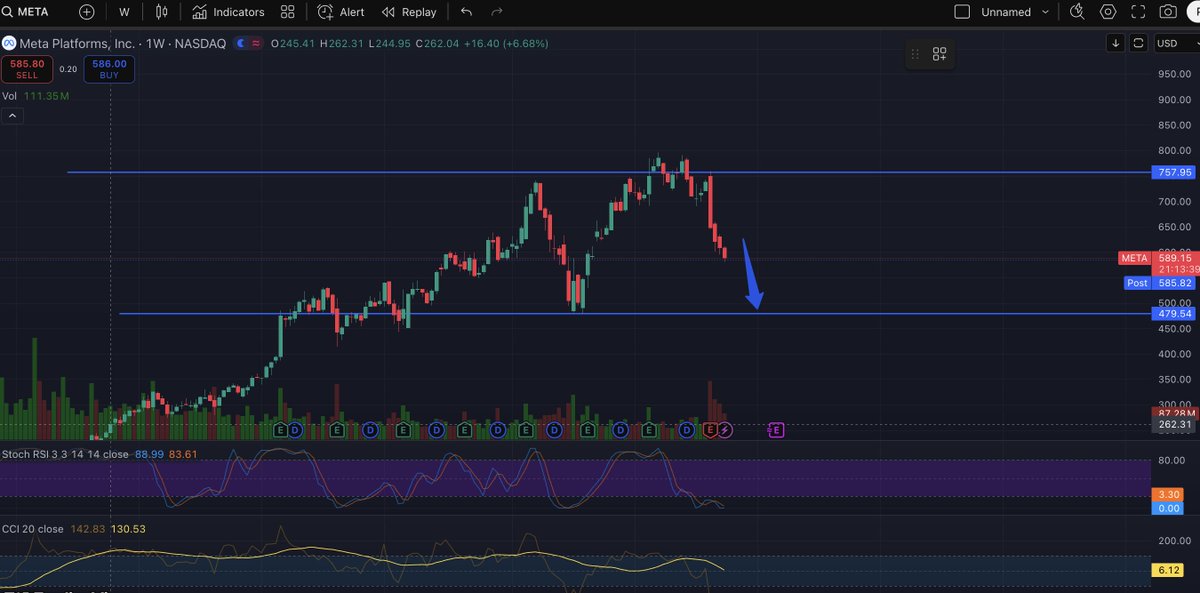Image resolution: width=1200 pixels, height=593 pixels.
Task: Click the +16.40 (+6.68%) change value
Action: click(x=504, y=43)
